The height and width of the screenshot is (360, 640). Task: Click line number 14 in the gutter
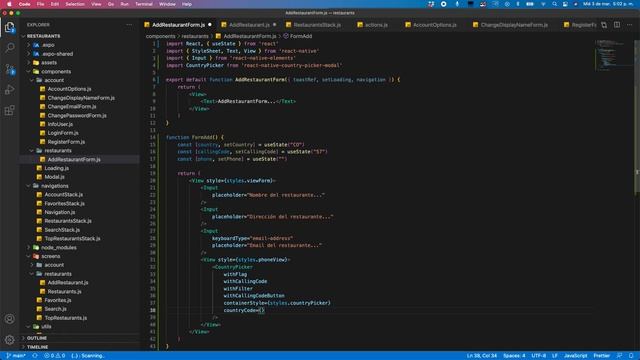[x=153, y=138]
